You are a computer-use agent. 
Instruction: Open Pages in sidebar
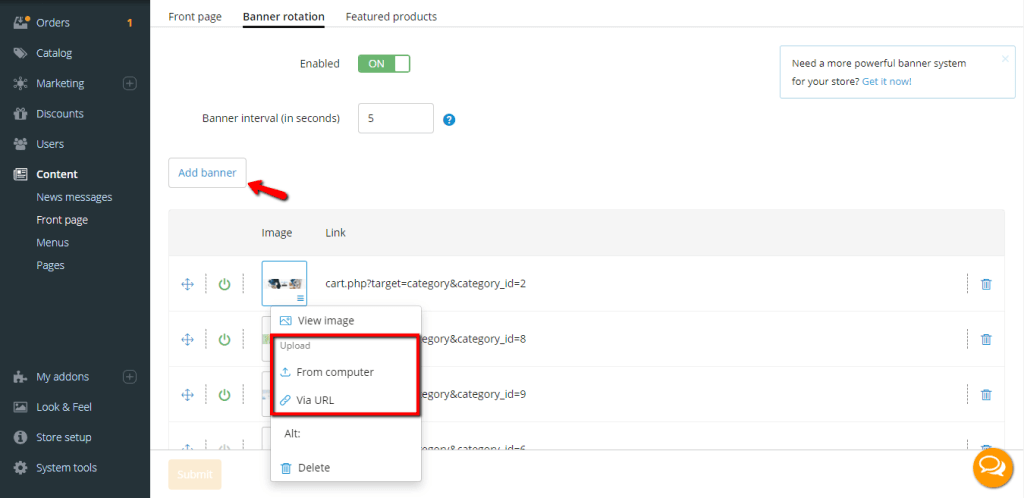point(50,265)
